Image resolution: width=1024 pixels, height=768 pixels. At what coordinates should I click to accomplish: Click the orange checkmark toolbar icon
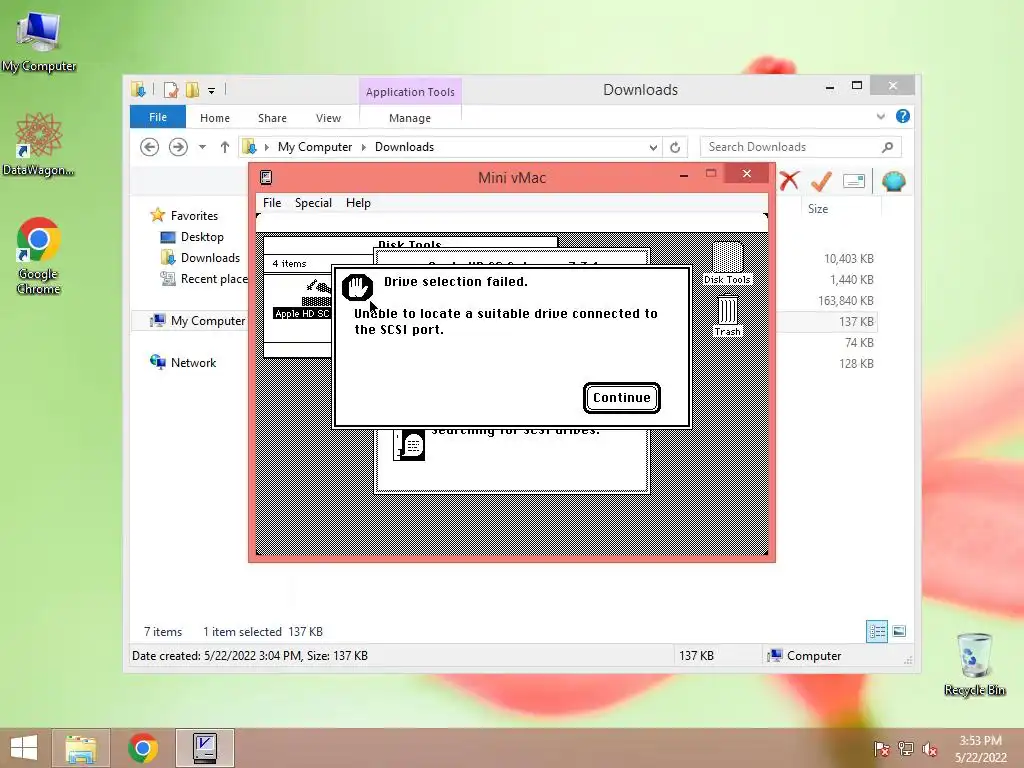821,181
